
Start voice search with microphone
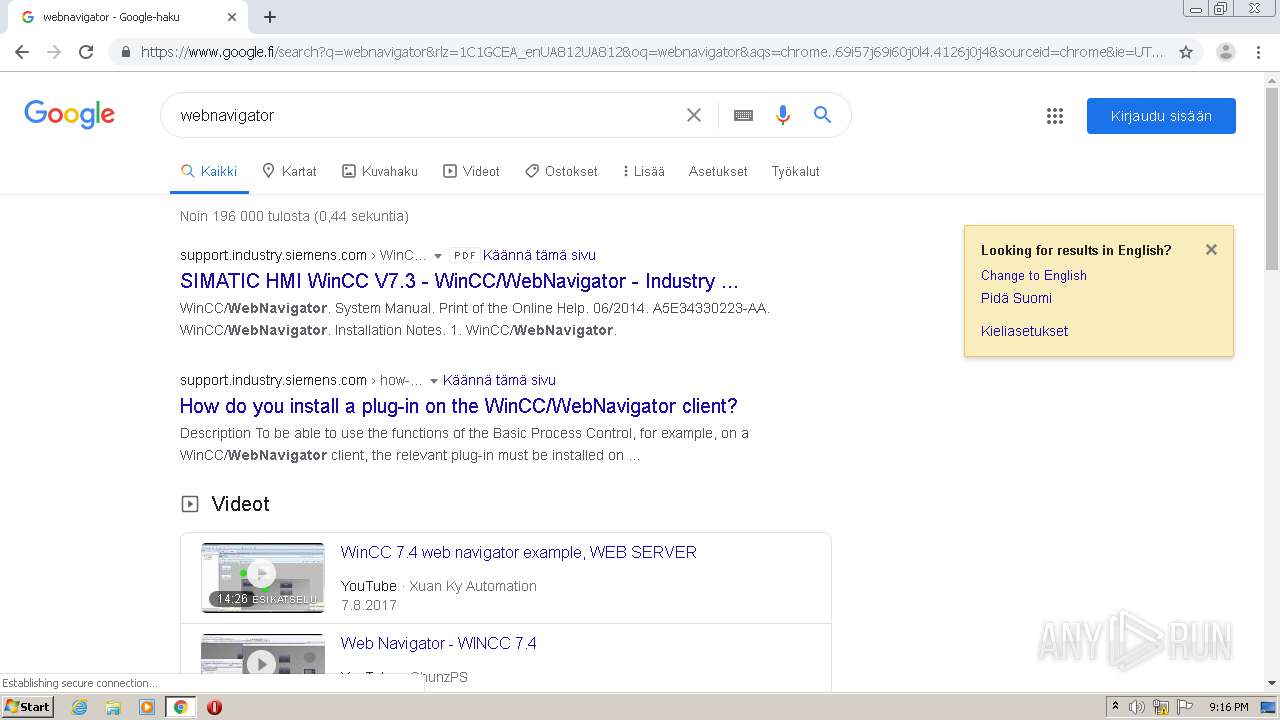(x=783, y=115)
